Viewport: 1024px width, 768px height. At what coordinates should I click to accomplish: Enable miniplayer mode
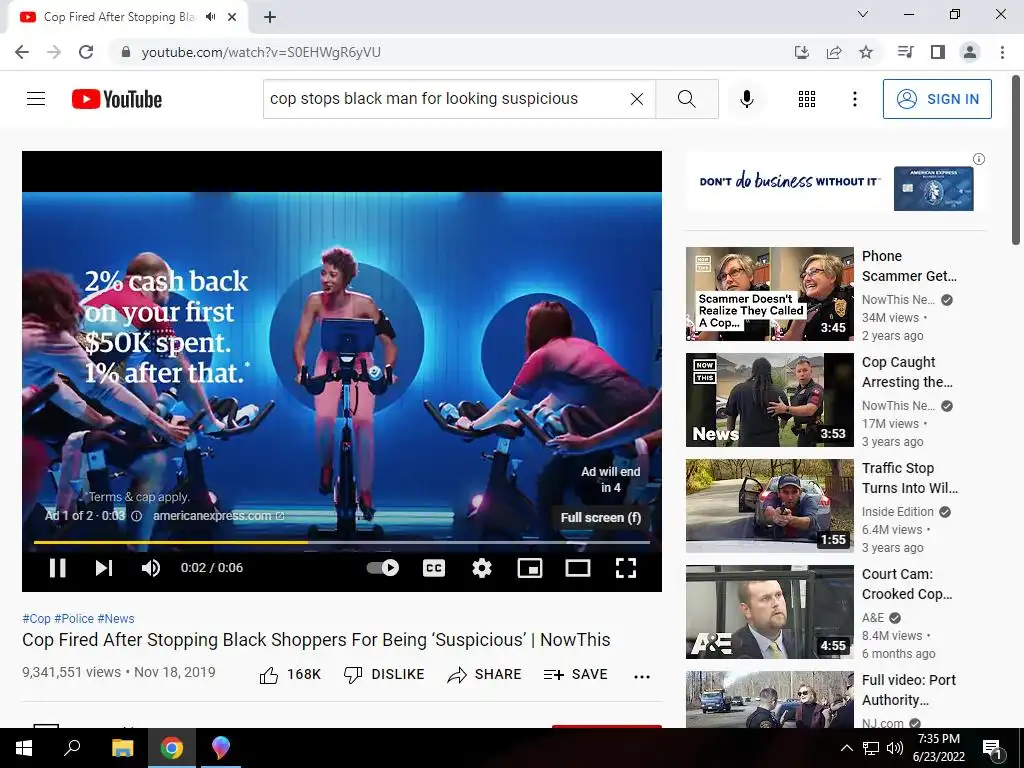(x=530, y=568)
